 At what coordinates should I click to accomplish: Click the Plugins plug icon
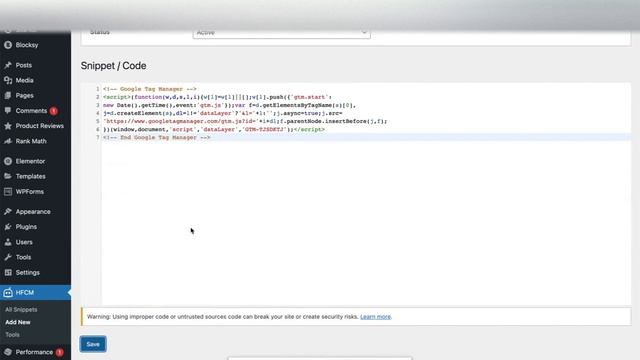pyautogui.click(x=8, y=227)
